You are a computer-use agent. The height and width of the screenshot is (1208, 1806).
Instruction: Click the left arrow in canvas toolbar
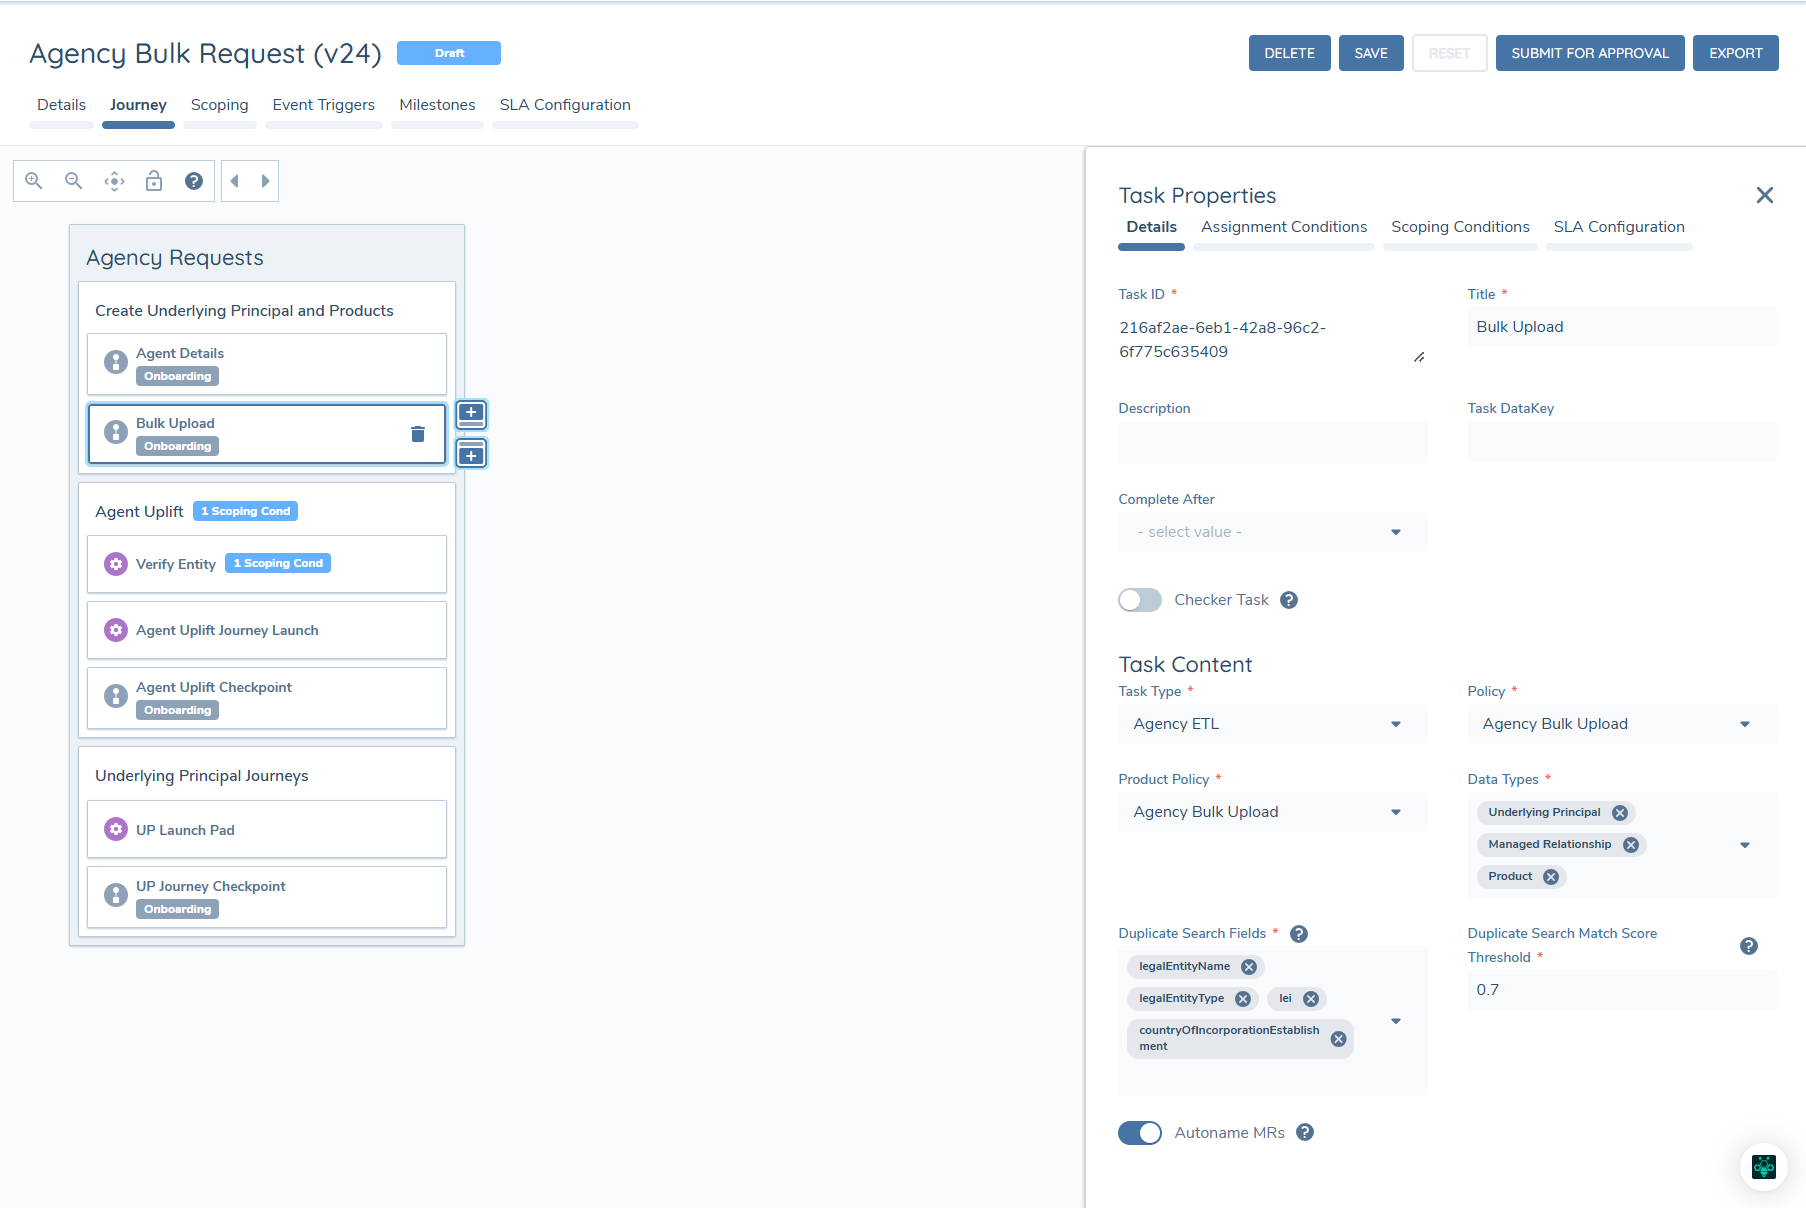pos(235,181)
